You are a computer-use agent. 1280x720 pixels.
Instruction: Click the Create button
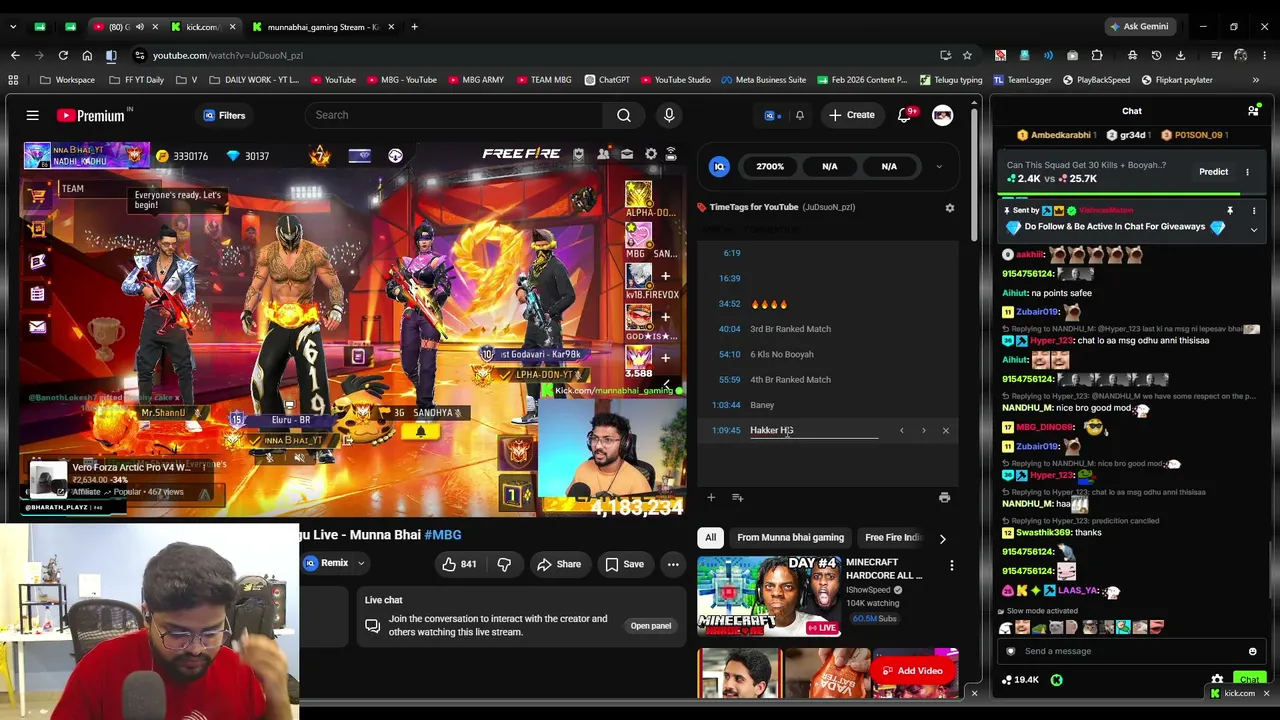[851, 115]
